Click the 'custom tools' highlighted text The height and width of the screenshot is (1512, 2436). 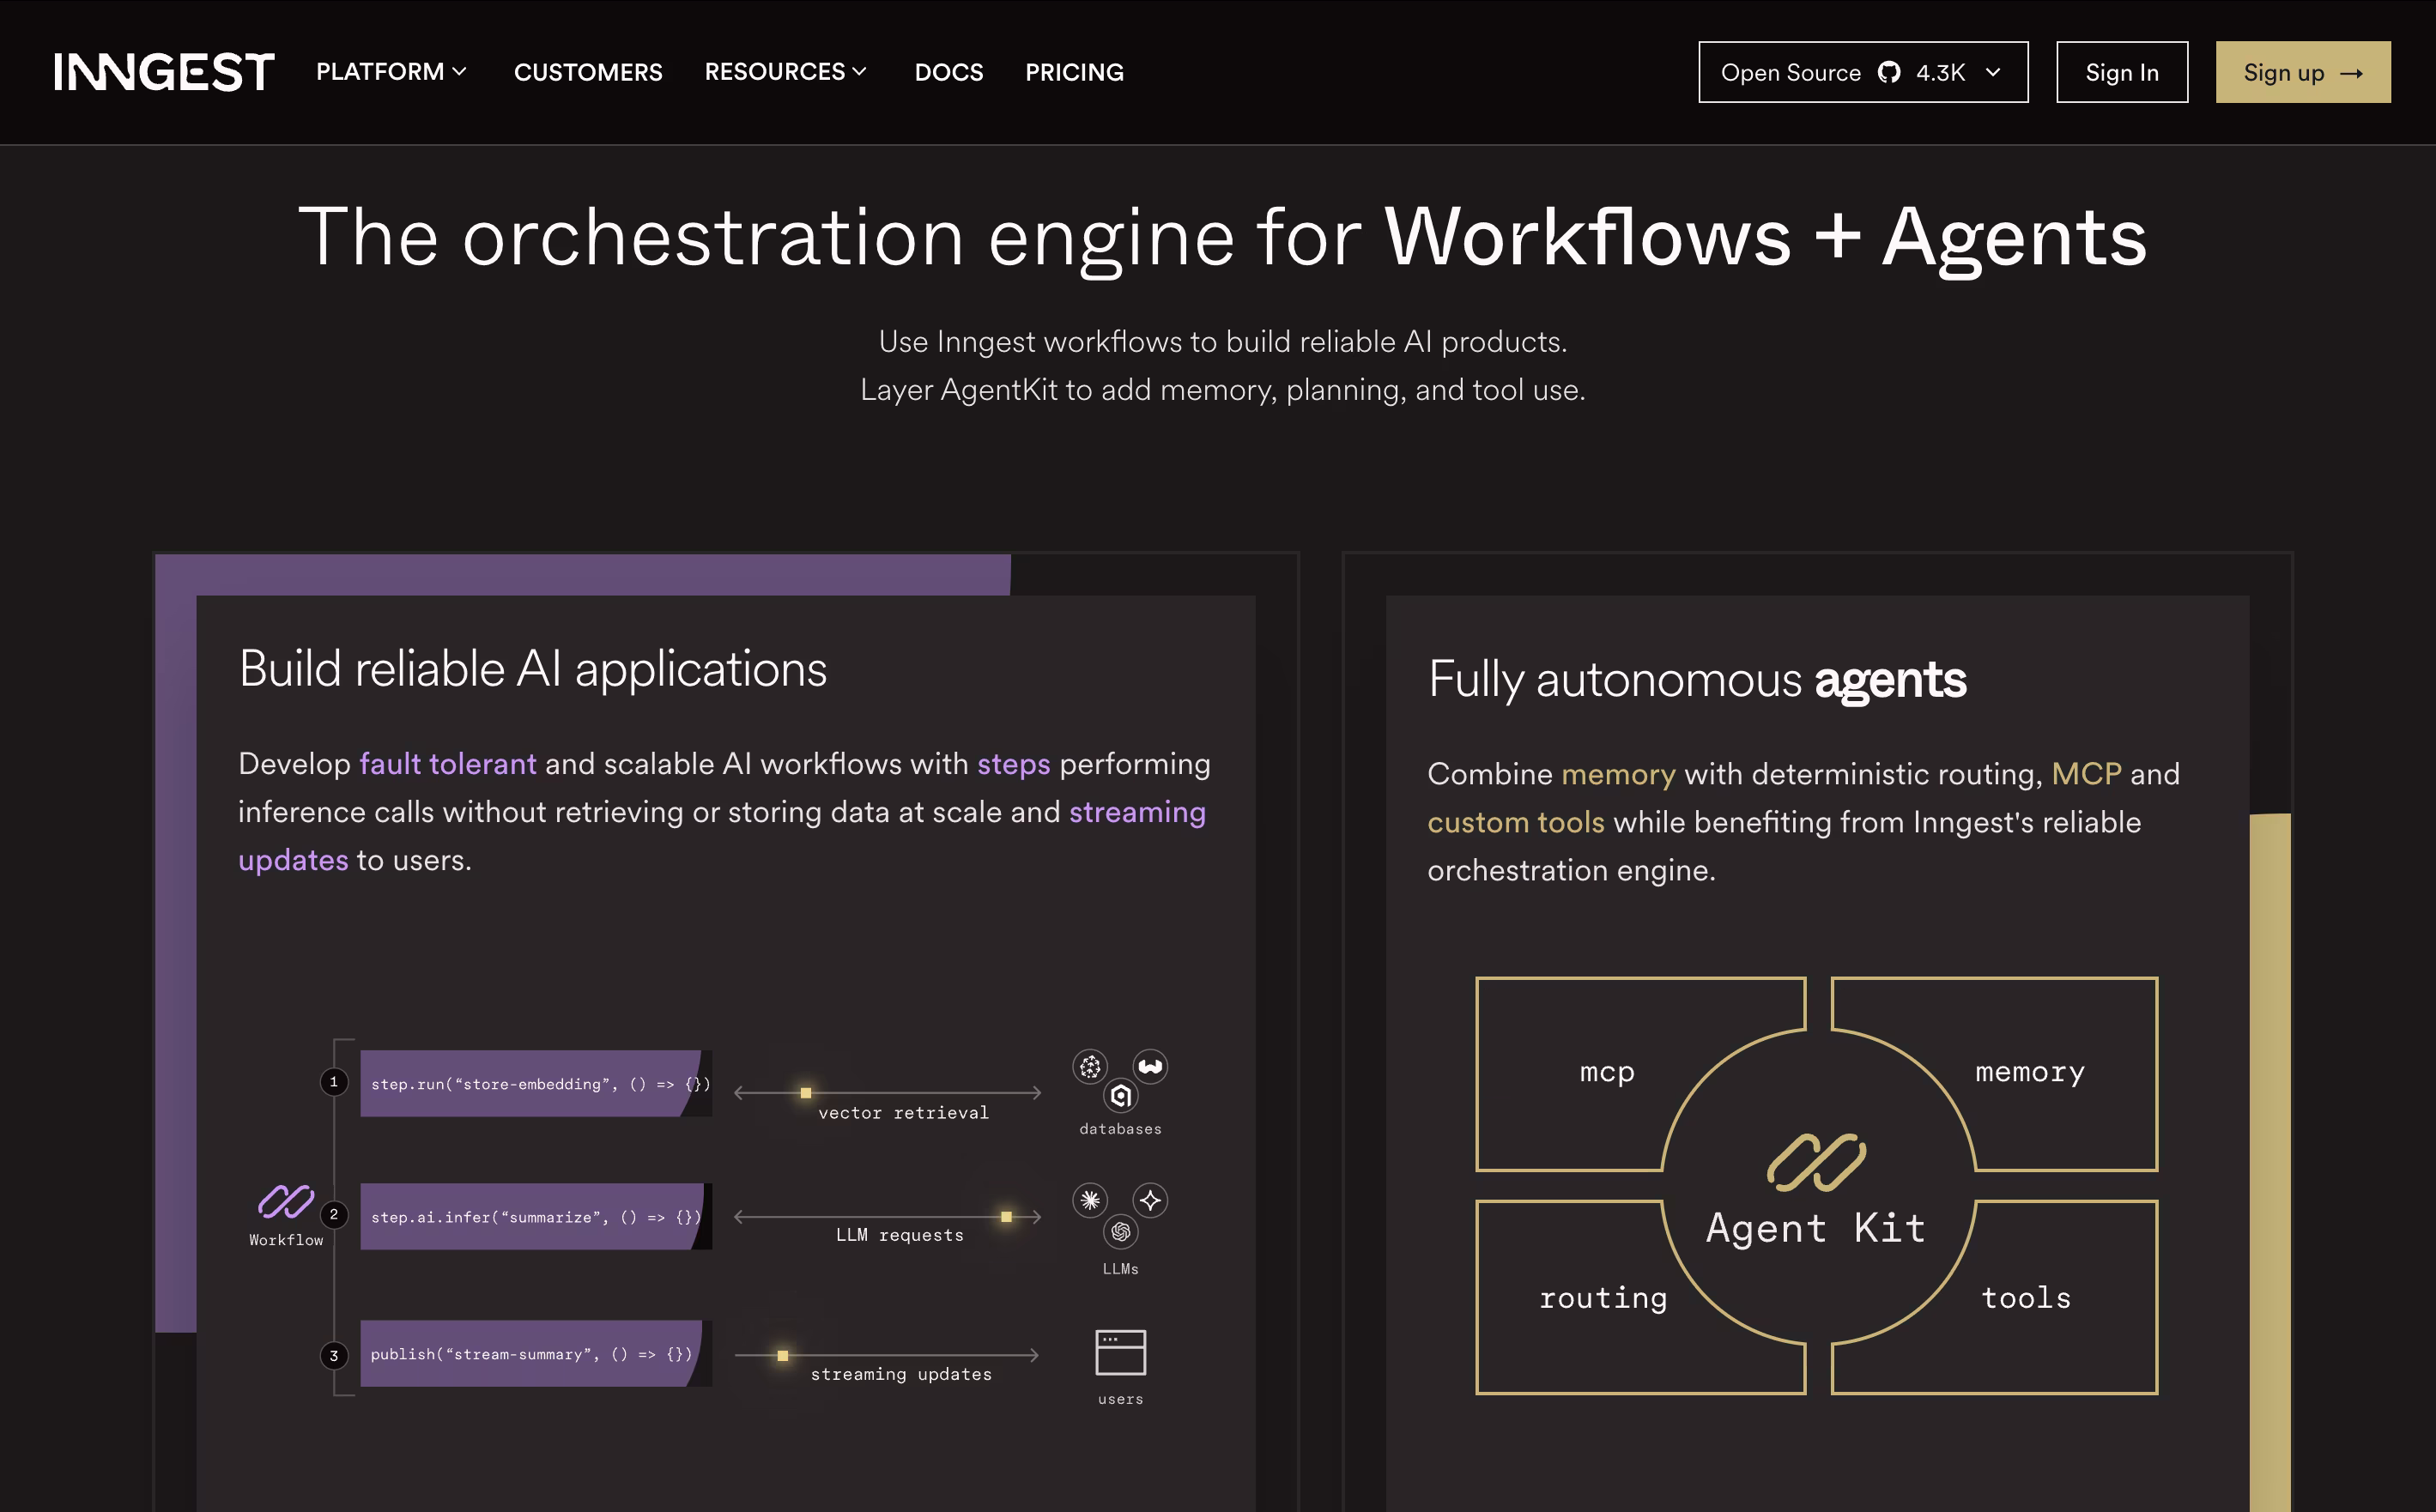coord(1516,822)
